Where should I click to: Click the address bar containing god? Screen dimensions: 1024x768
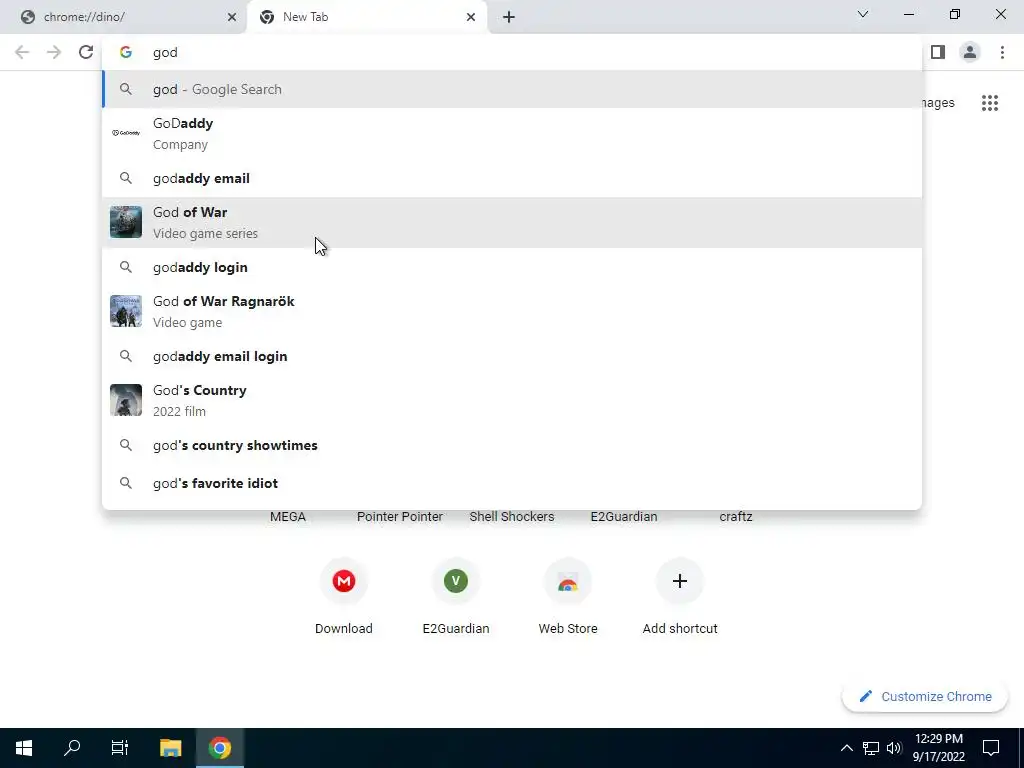(x=512, y=52)
